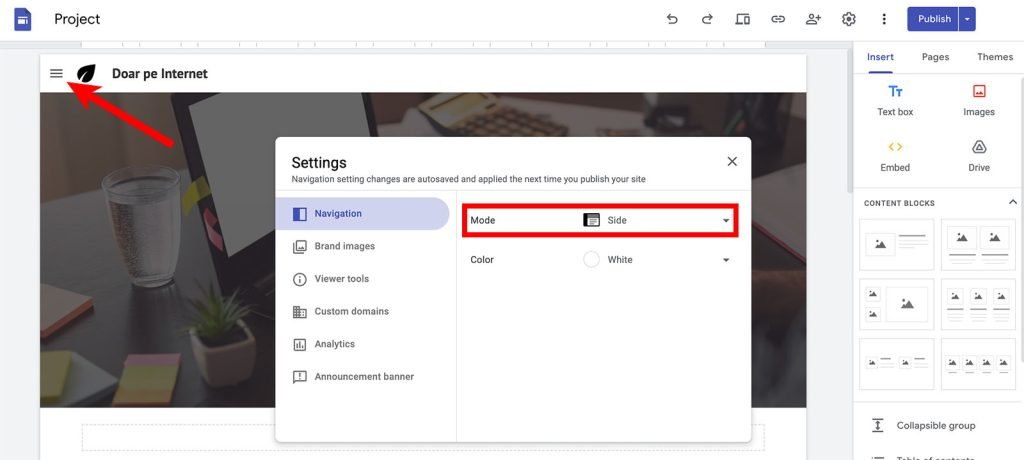
Task: Open the Publish button dropdown arrow
Action: point(967,19)
